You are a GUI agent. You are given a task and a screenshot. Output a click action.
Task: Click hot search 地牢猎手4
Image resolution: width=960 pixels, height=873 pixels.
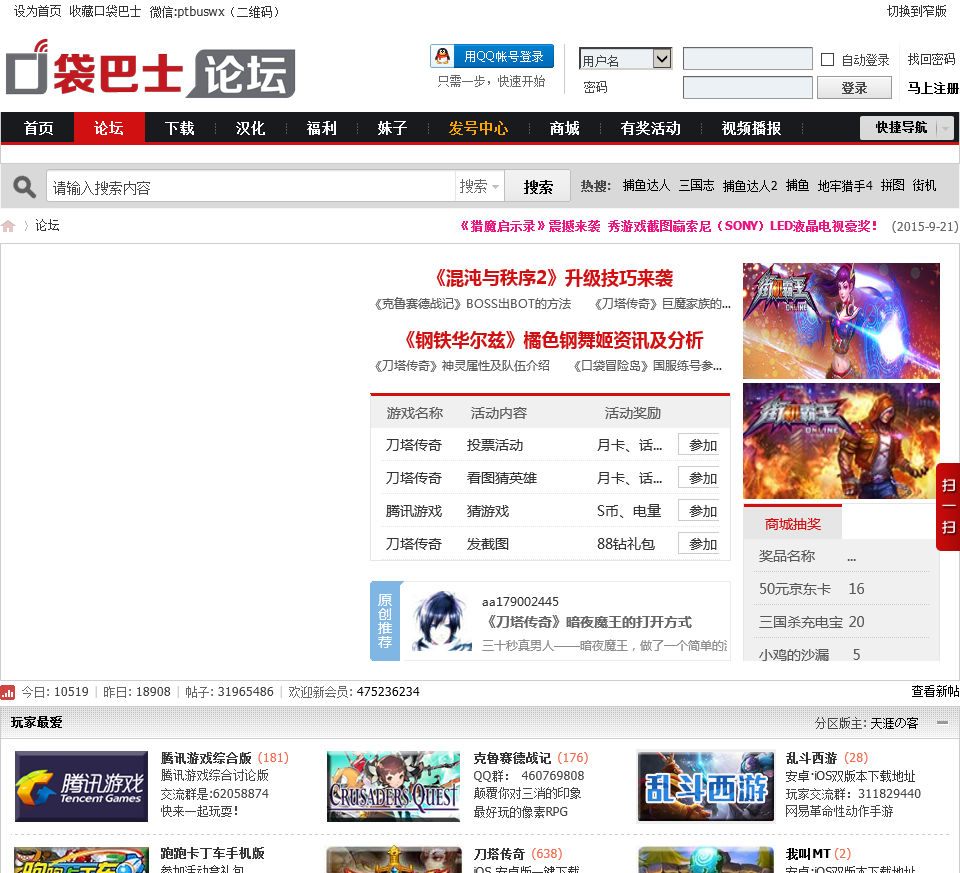point(845,185)
